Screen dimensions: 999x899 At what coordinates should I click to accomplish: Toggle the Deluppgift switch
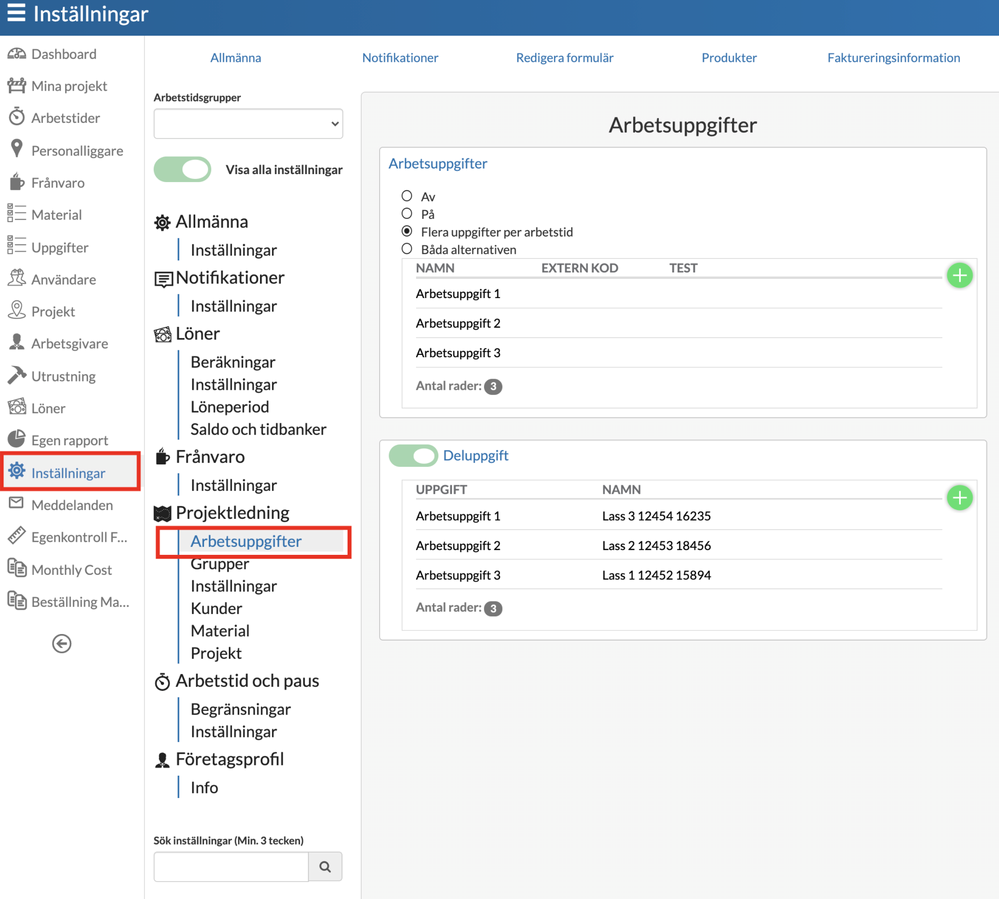point(413,456)
